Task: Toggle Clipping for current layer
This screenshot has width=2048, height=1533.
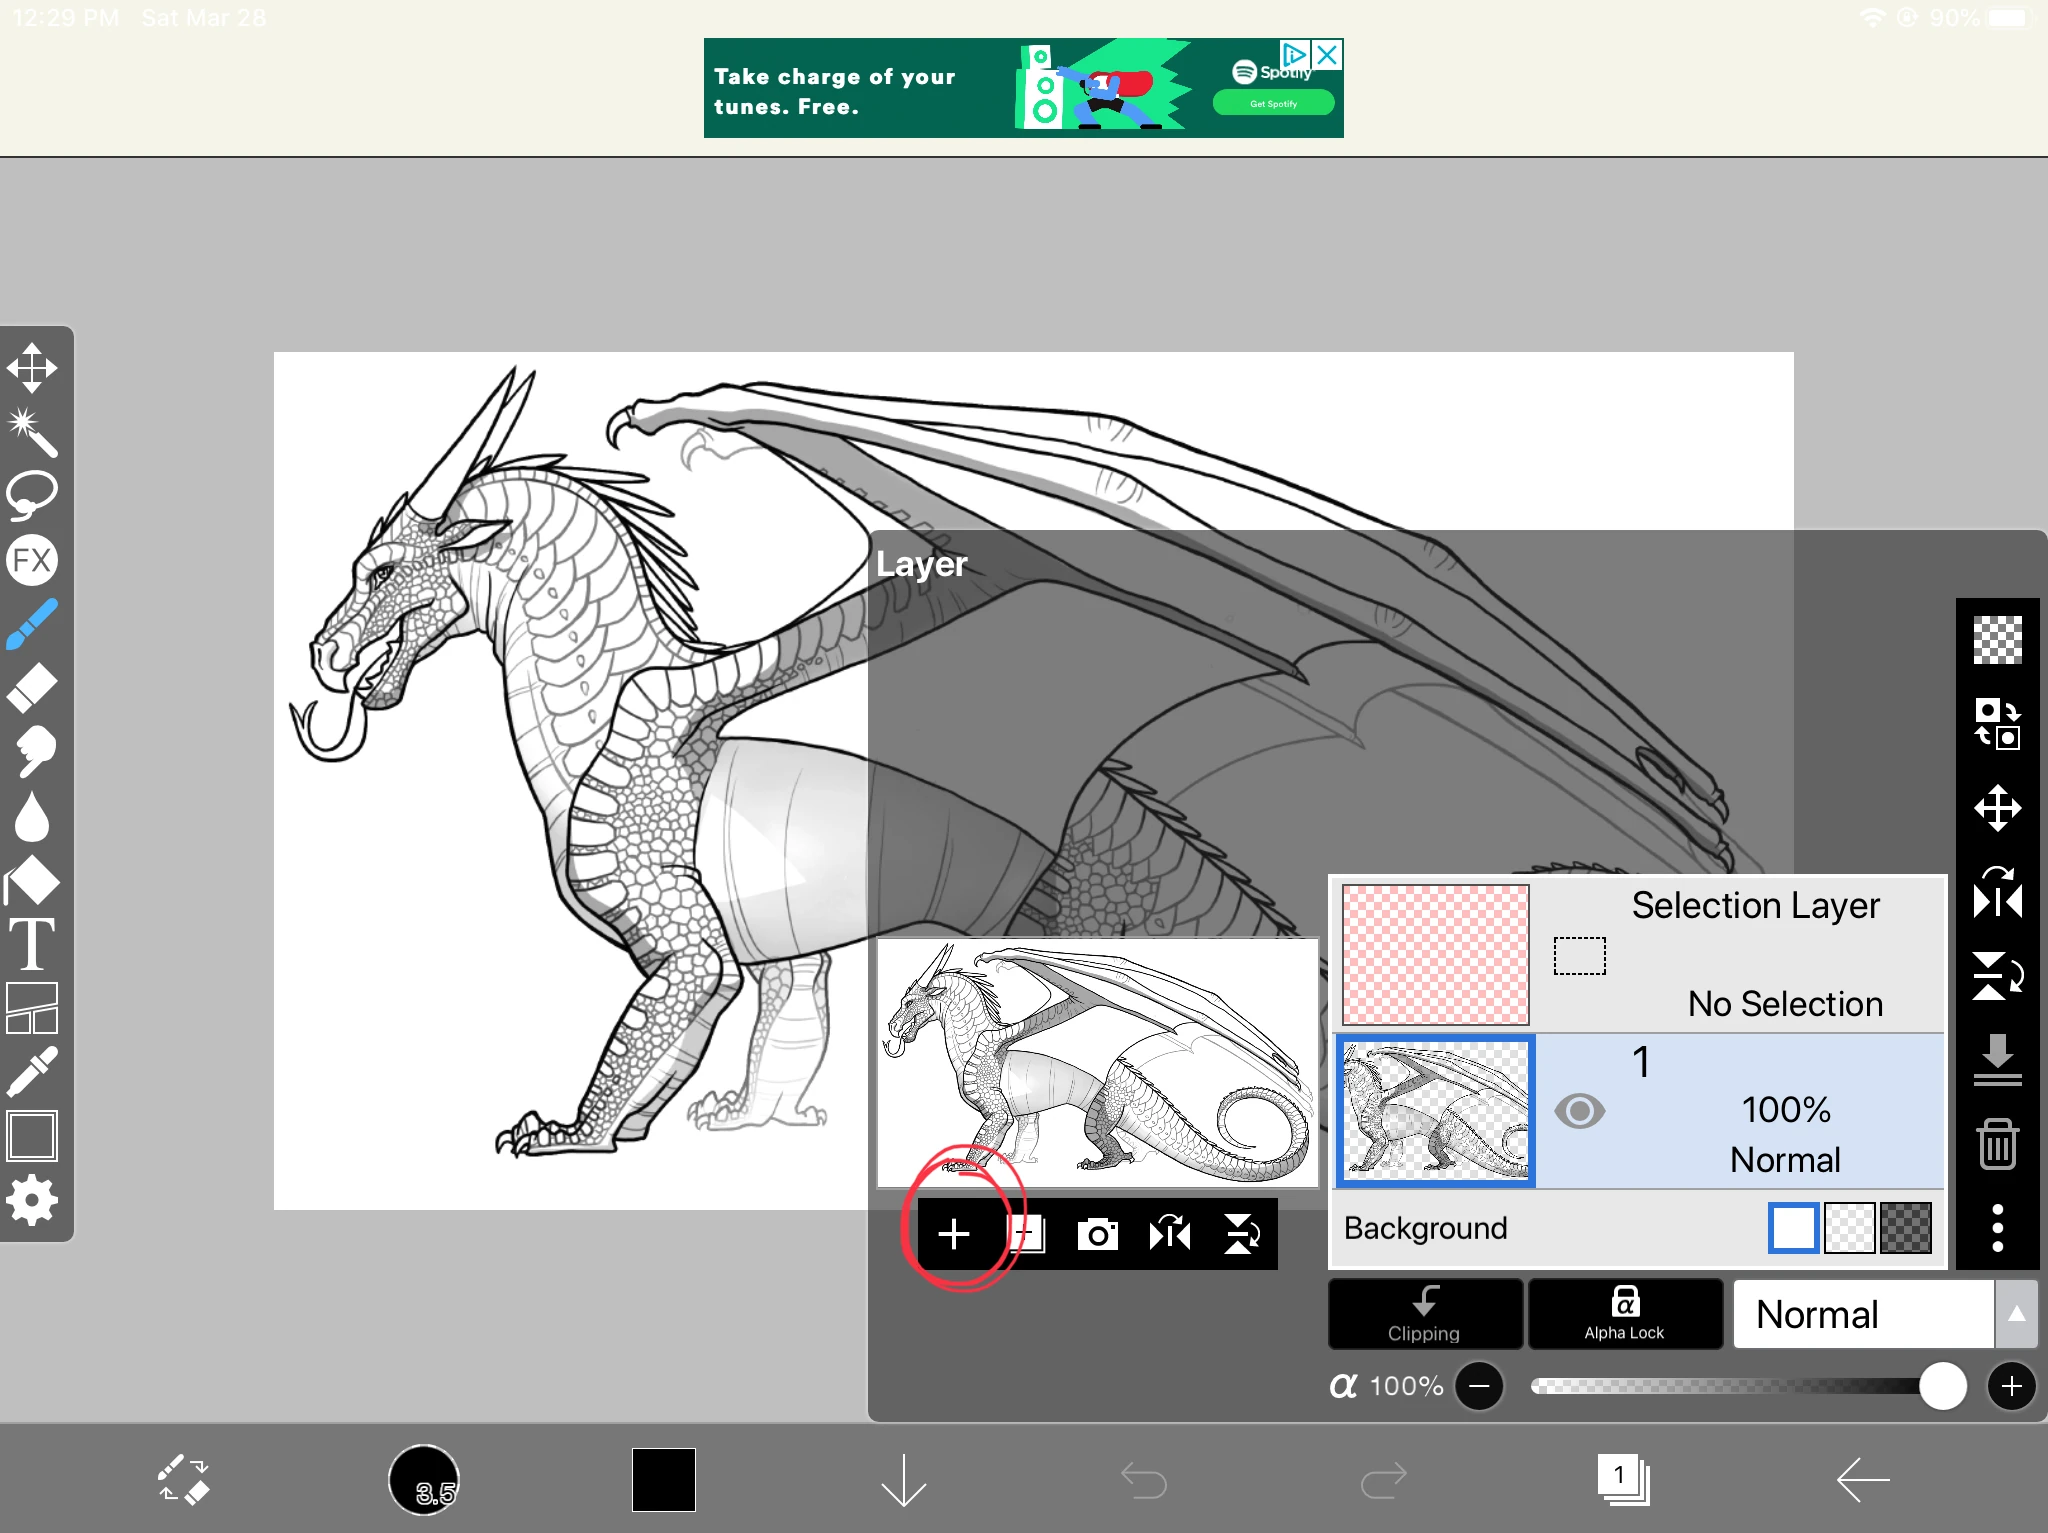Action: pos(1424,1313)
